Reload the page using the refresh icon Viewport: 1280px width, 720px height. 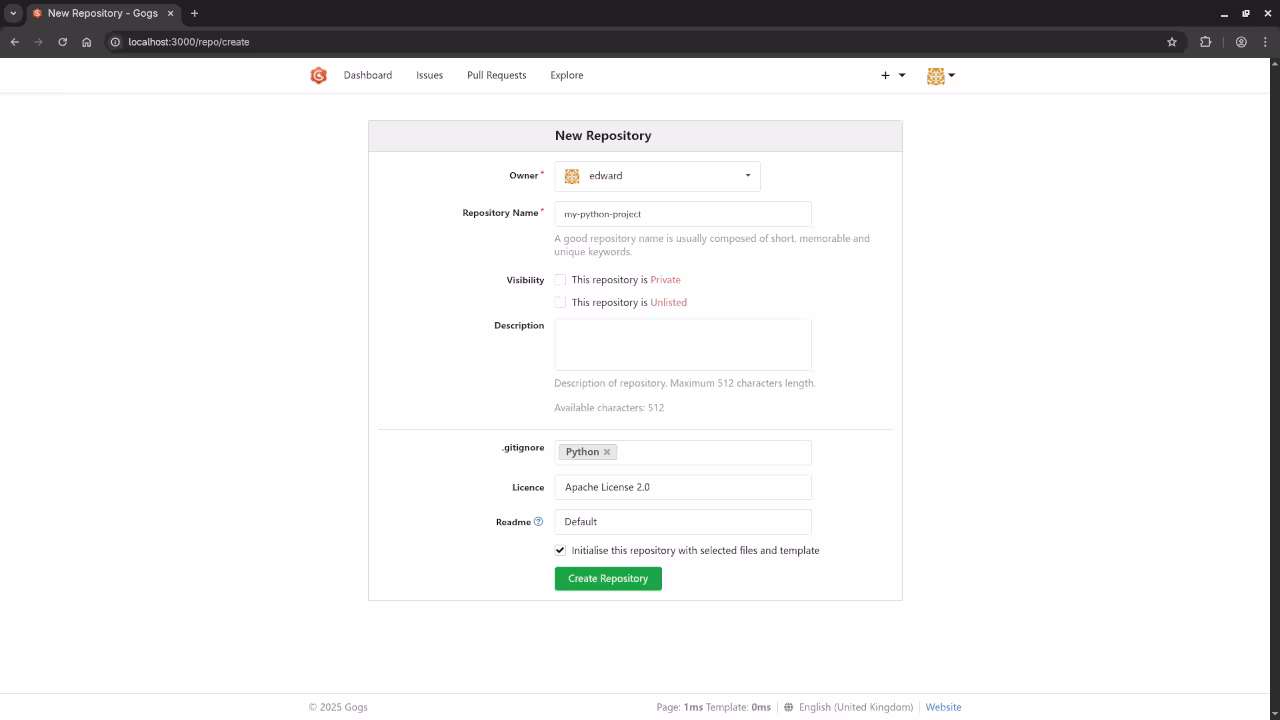(x=62, y=42)
